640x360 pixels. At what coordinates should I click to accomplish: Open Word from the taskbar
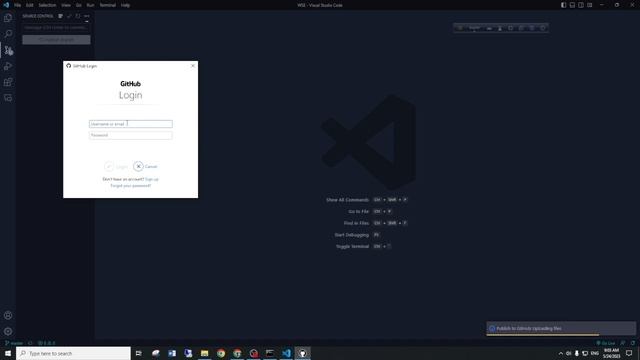[172, 353]
